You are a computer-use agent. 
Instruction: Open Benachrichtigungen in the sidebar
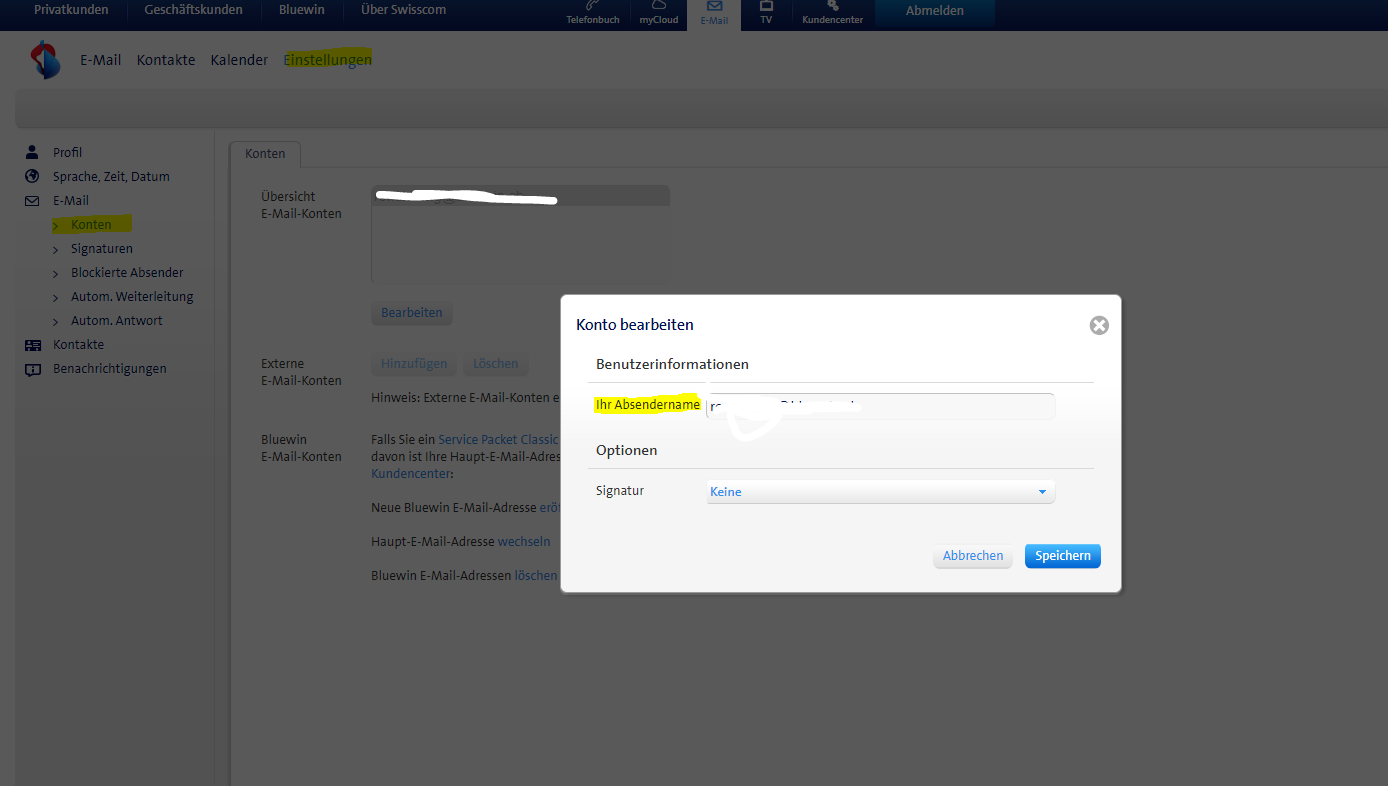tap(109, 369)
